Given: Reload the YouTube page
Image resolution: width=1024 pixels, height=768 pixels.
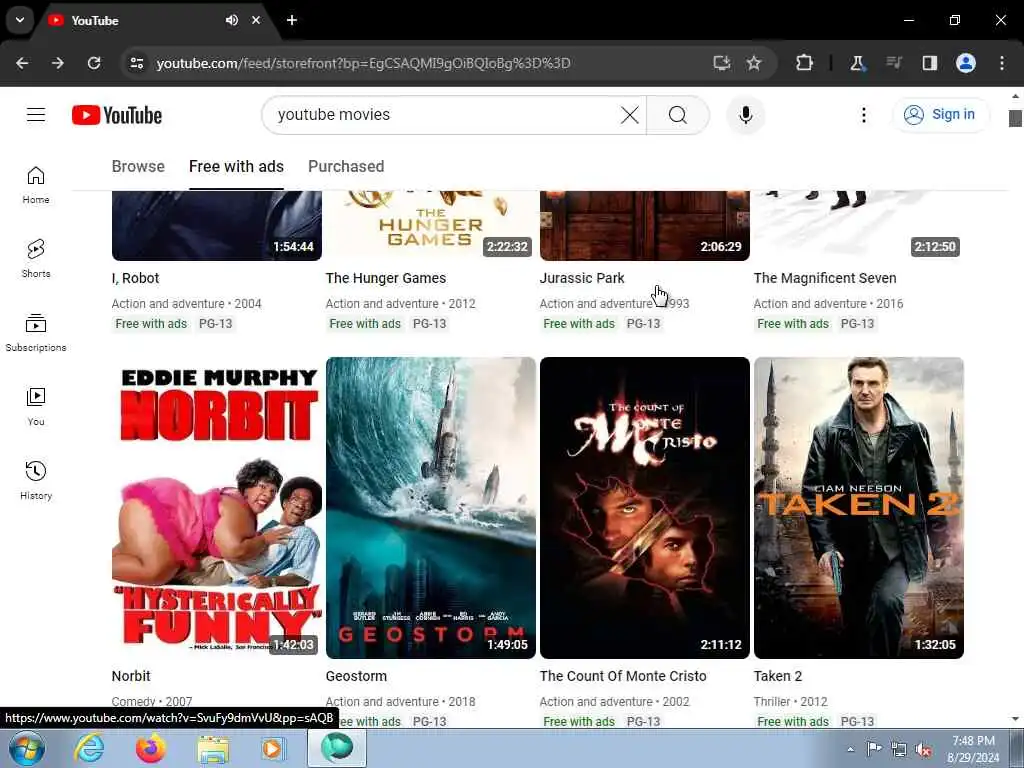Looking at the screenshot, I should (94, 63).
